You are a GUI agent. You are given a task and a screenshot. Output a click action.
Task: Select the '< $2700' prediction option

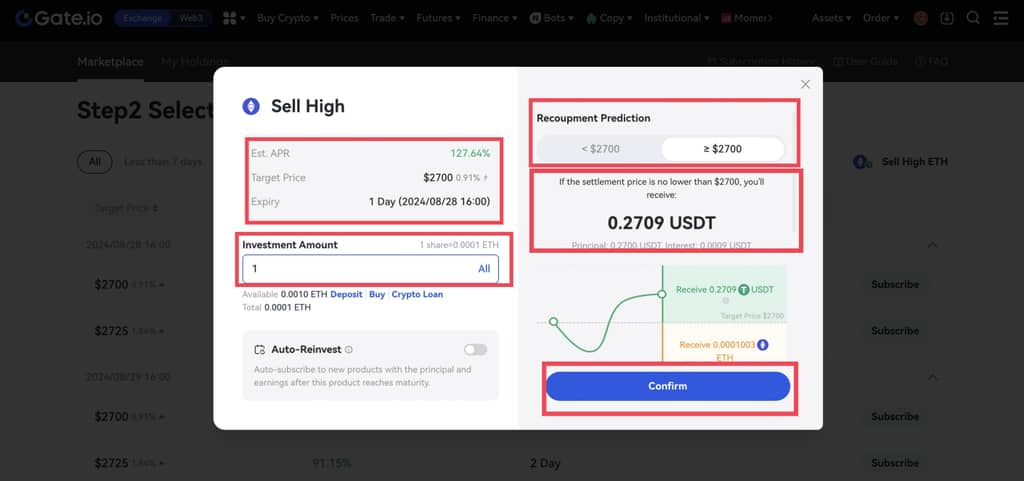coord(600,149)
